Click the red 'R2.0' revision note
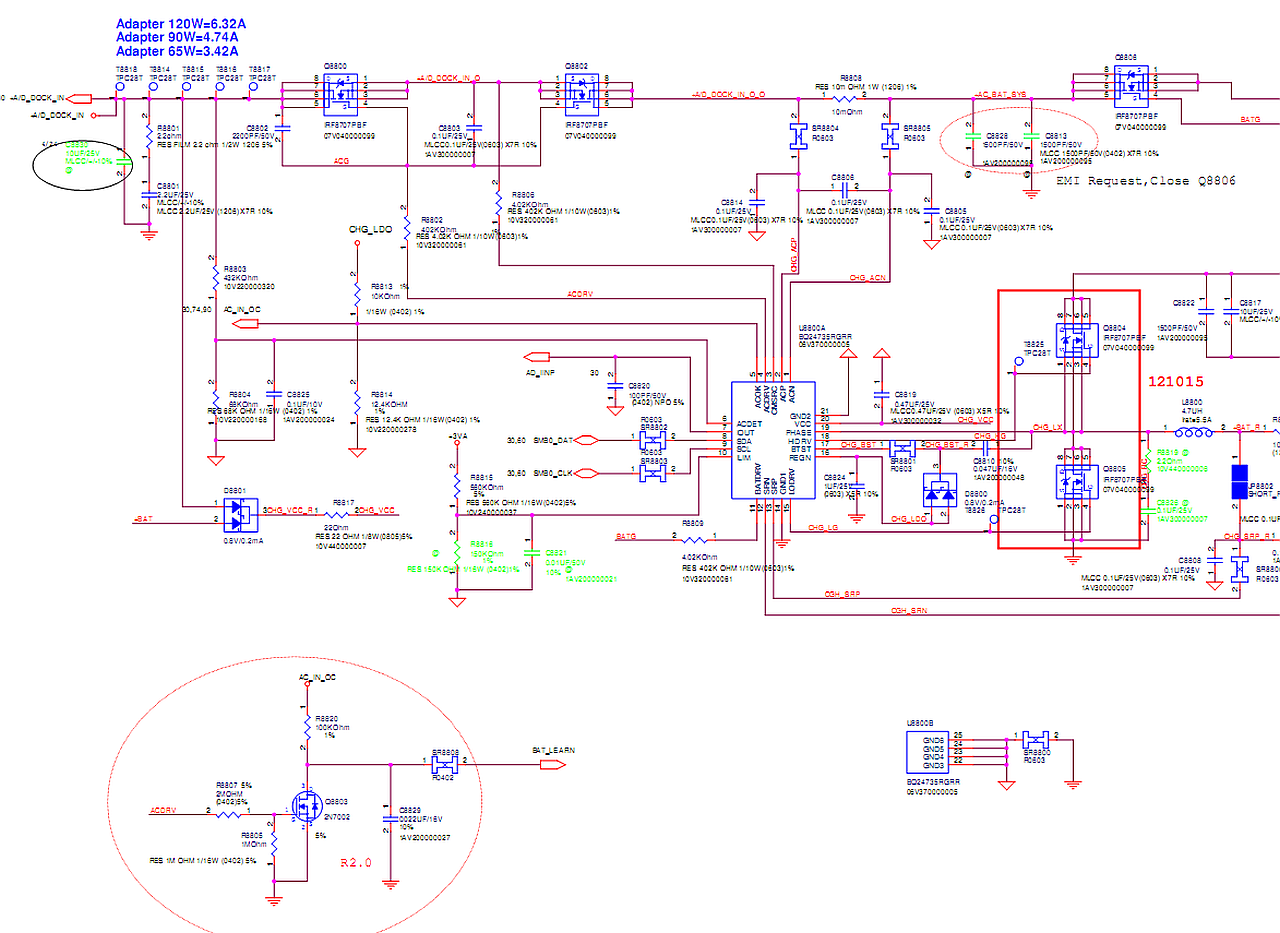 (x=357, y=861)
